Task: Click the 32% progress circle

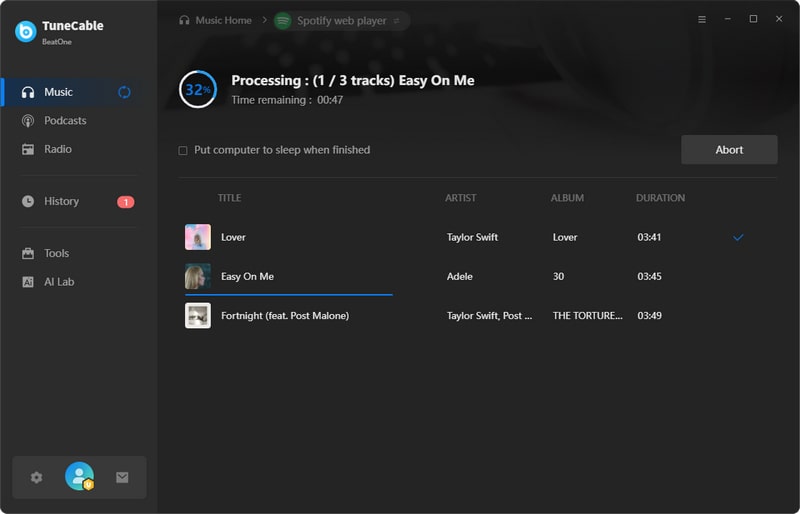Action: (x=198, y=89)
